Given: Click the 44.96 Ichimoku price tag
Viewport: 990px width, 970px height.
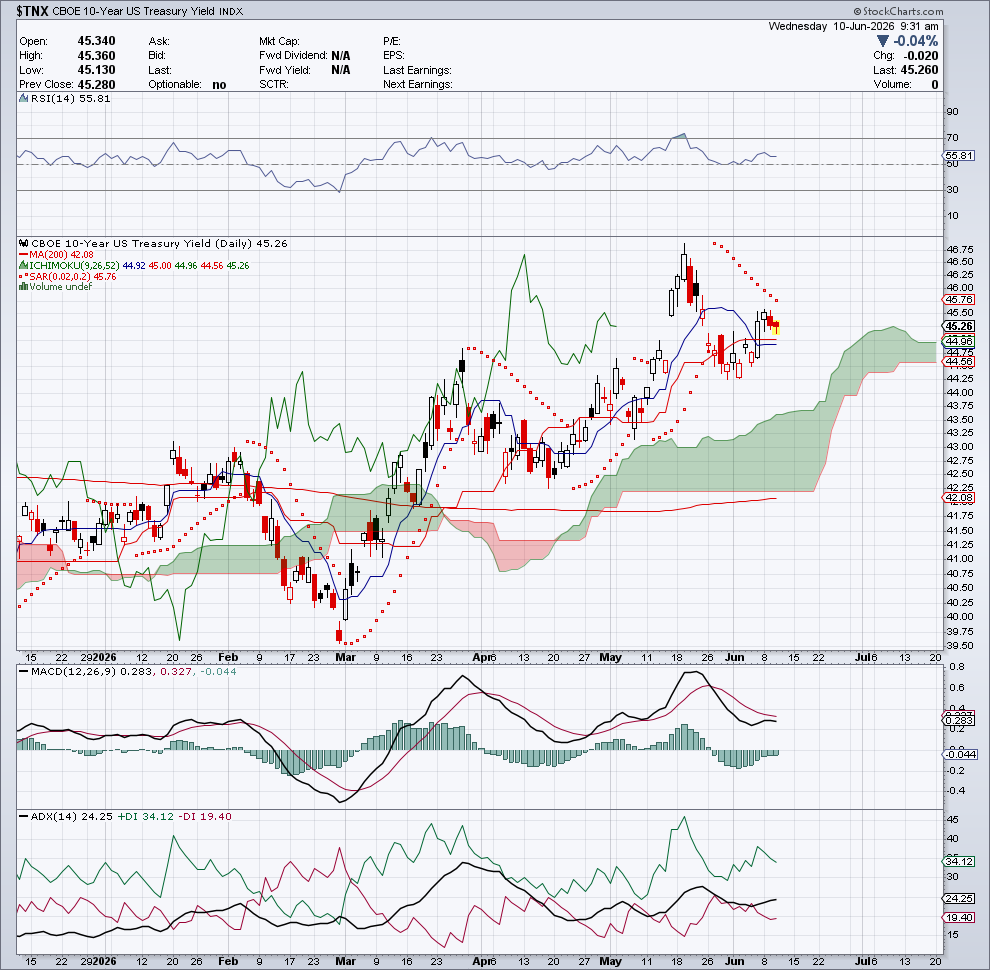Looking at the screenshot, I should click(x=959, y=342).
